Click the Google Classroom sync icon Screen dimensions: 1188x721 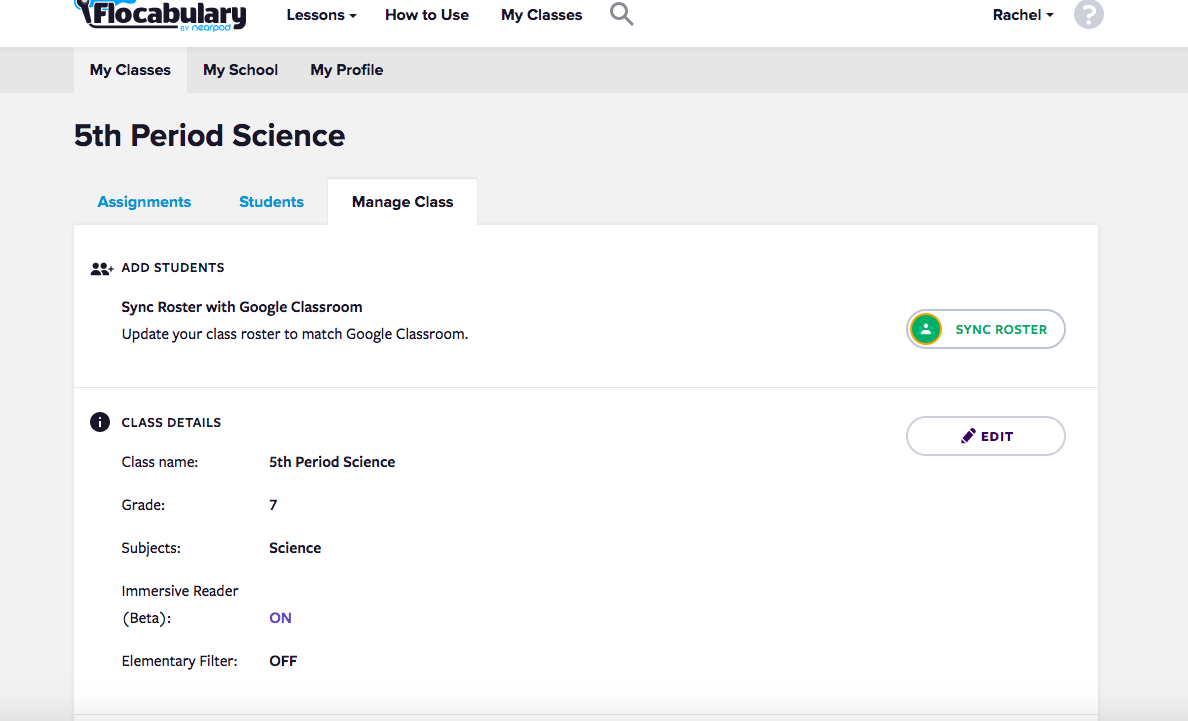click(x=926, y=329)
